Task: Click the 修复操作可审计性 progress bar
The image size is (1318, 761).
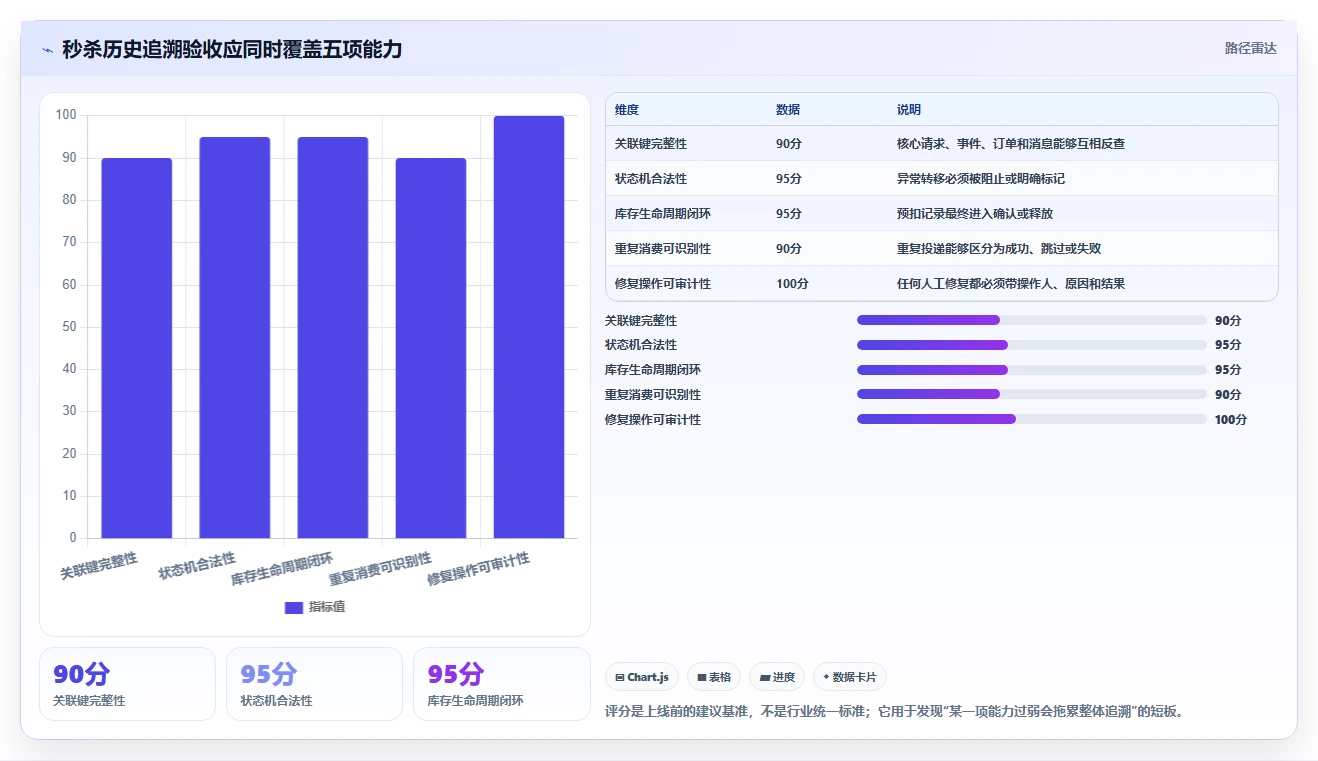Action: pos(1032,419)
